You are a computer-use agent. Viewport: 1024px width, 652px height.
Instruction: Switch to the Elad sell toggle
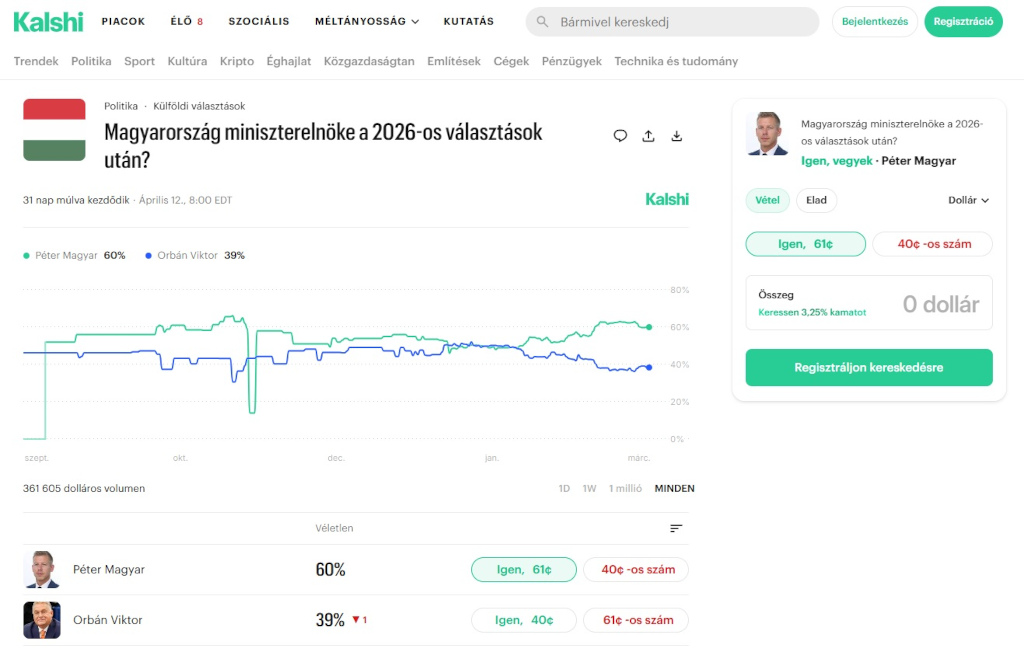(817, 200)
